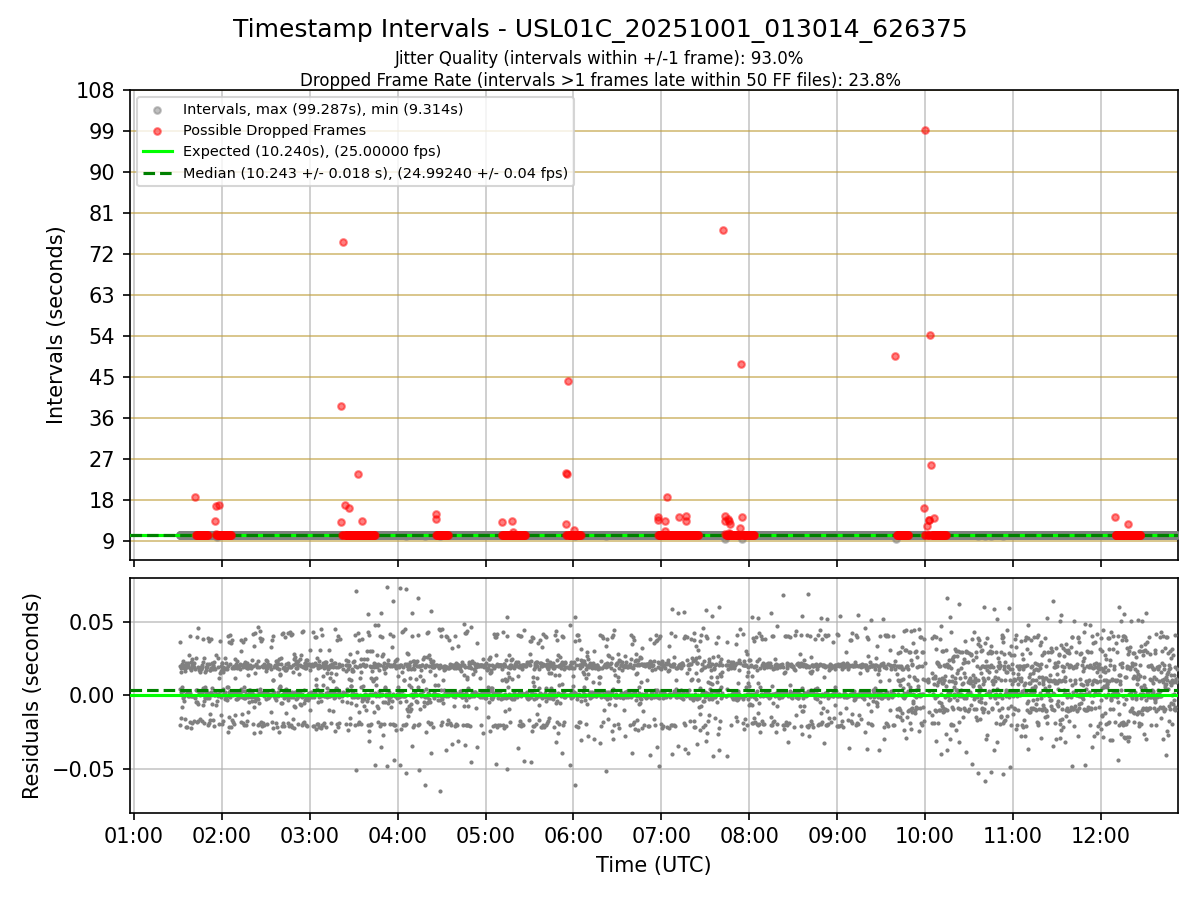Image resolution: width=1200 pixels, height=900 pixels.
Task: Click the dropped frame point at 99 seconds near 10:00
Action: click(x=925, y=130)
